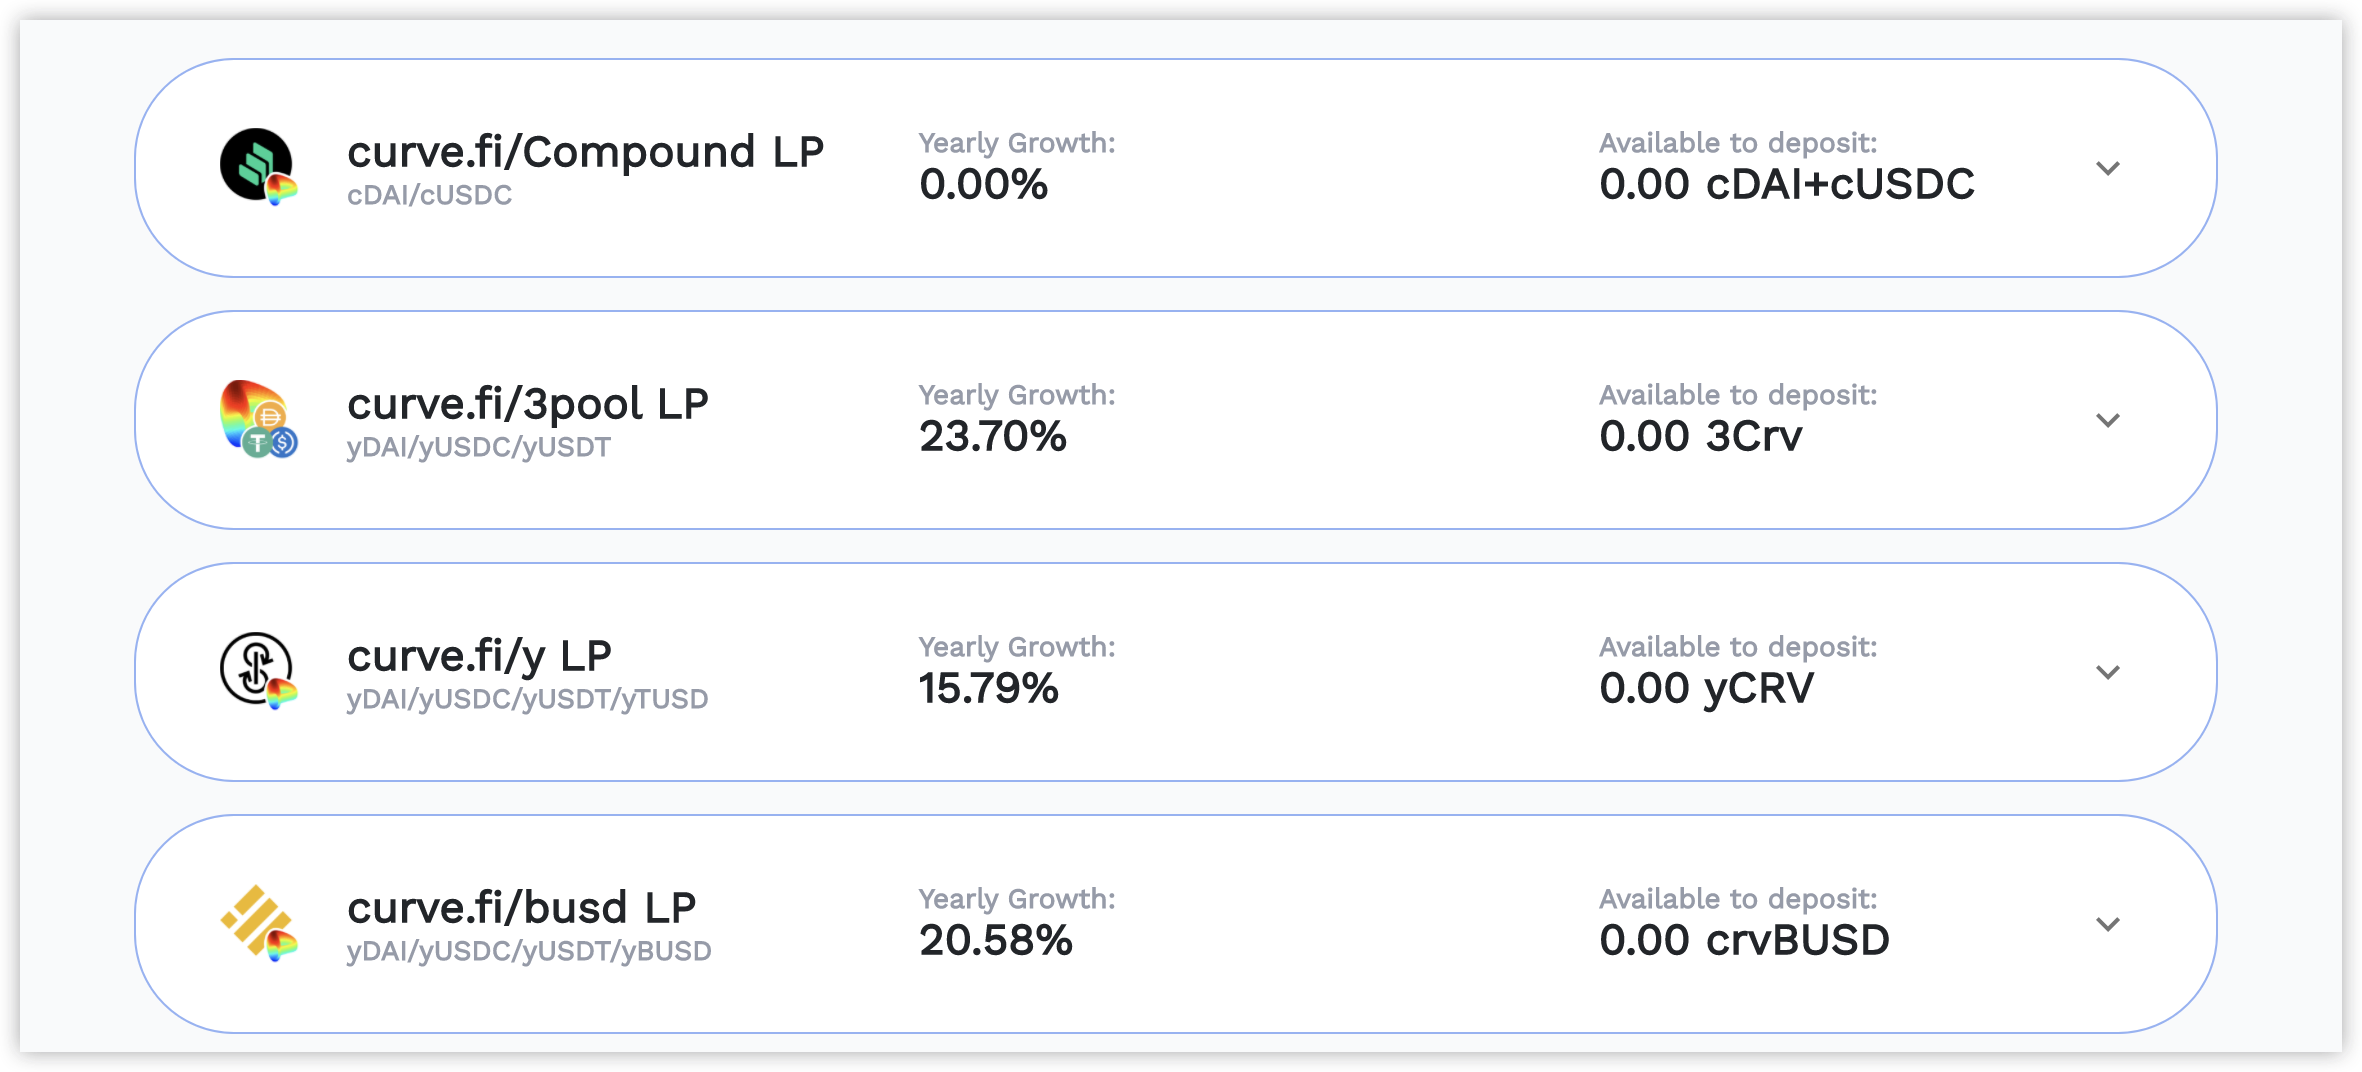2362x1072 pixels.
Task: Click the 23.70% yearly growth value
Action: [x=993, y=436]
